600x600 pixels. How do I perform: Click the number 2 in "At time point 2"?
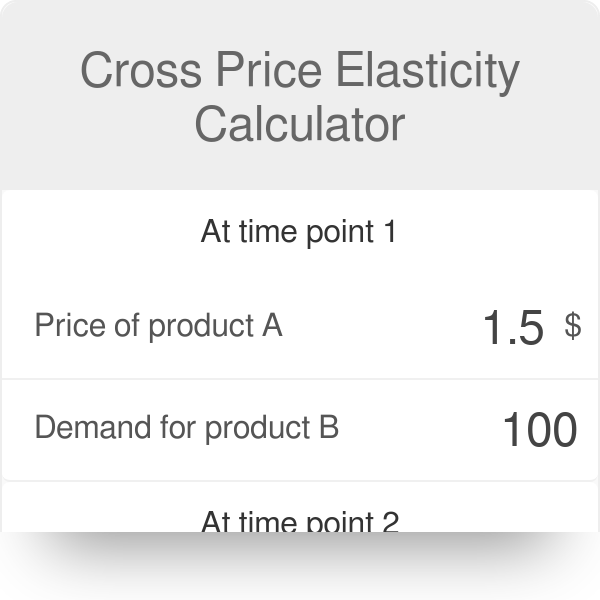[390, 521]
